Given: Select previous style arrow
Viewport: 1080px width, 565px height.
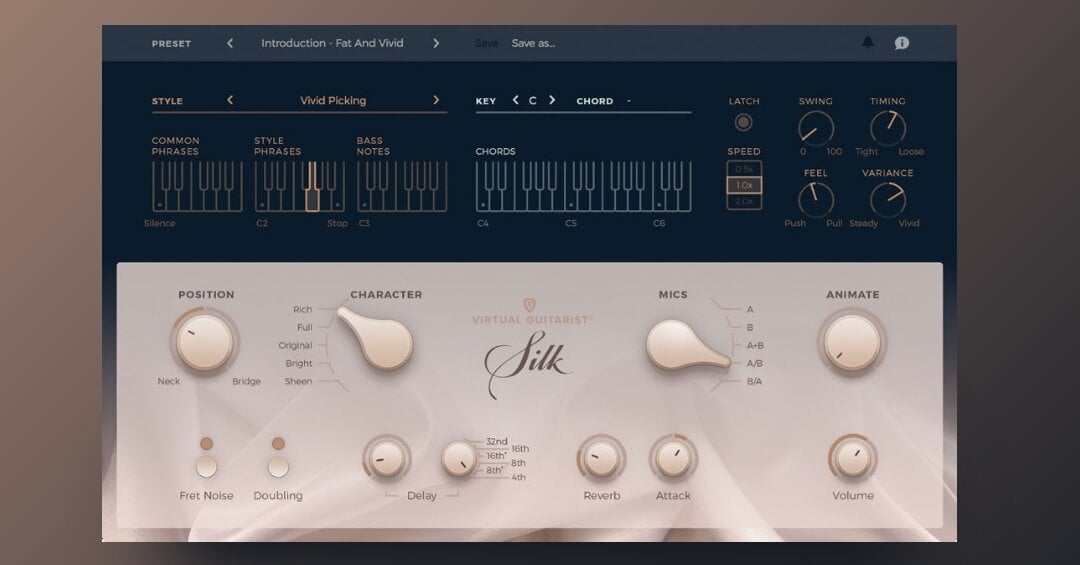Looking at the screenshot, I should coord(230,100).
